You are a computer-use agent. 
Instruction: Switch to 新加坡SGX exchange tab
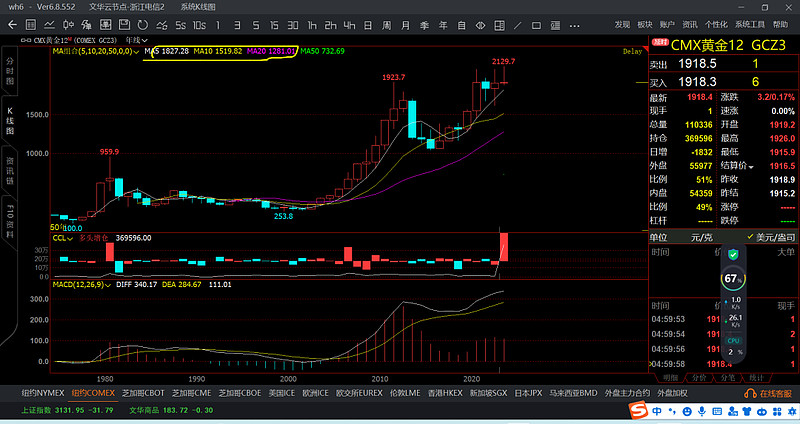coord(488,393)
